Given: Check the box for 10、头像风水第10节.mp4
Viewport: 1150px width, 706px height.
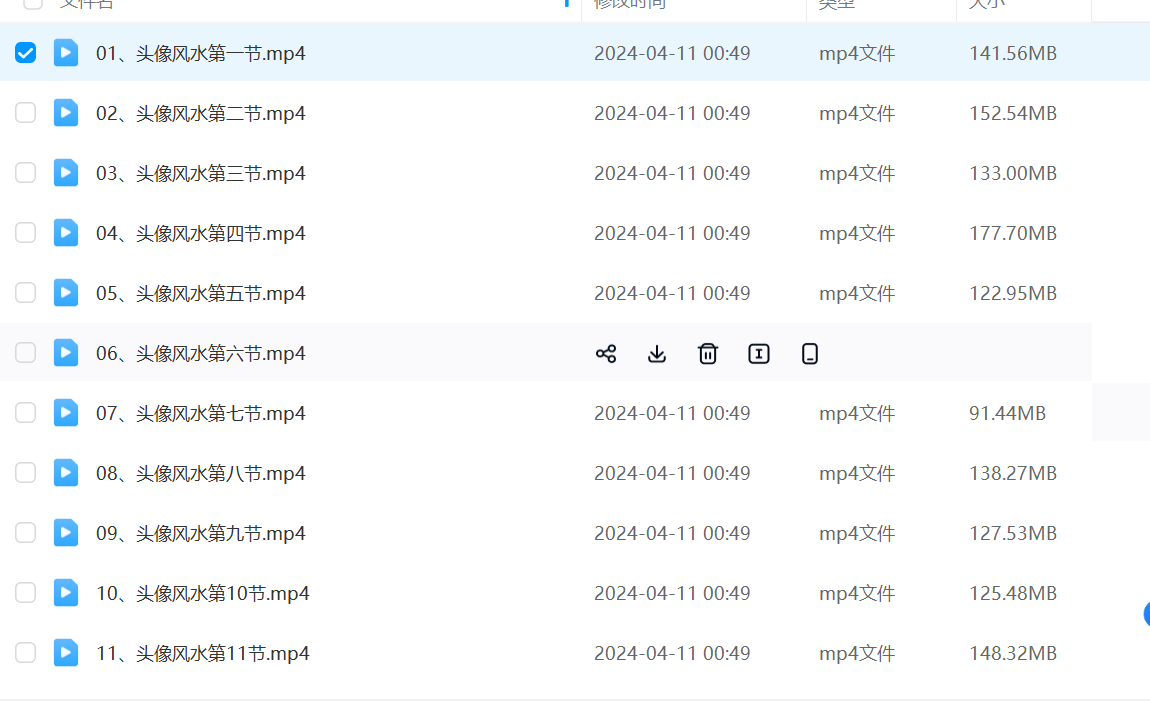Looking at the screenshot, I should pos(26,593).
